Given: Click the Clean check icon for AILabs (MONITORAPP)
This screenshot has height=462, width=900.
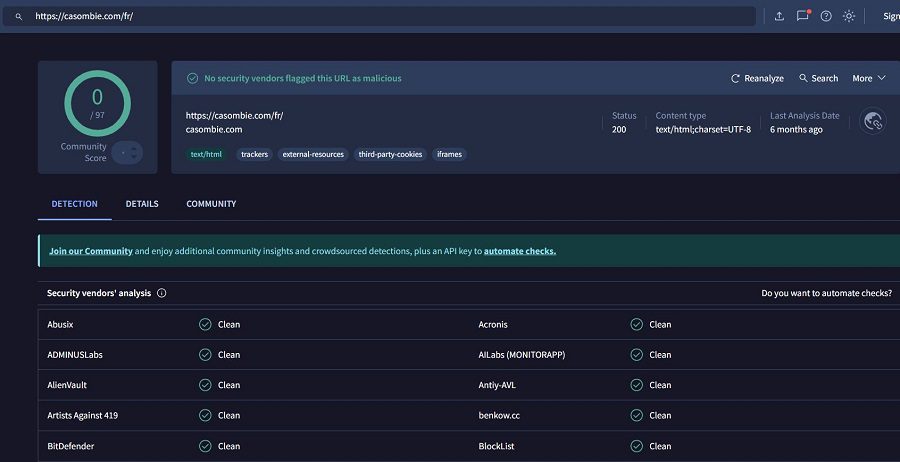Looking at the screenshot, I should (x=637, y=355).
